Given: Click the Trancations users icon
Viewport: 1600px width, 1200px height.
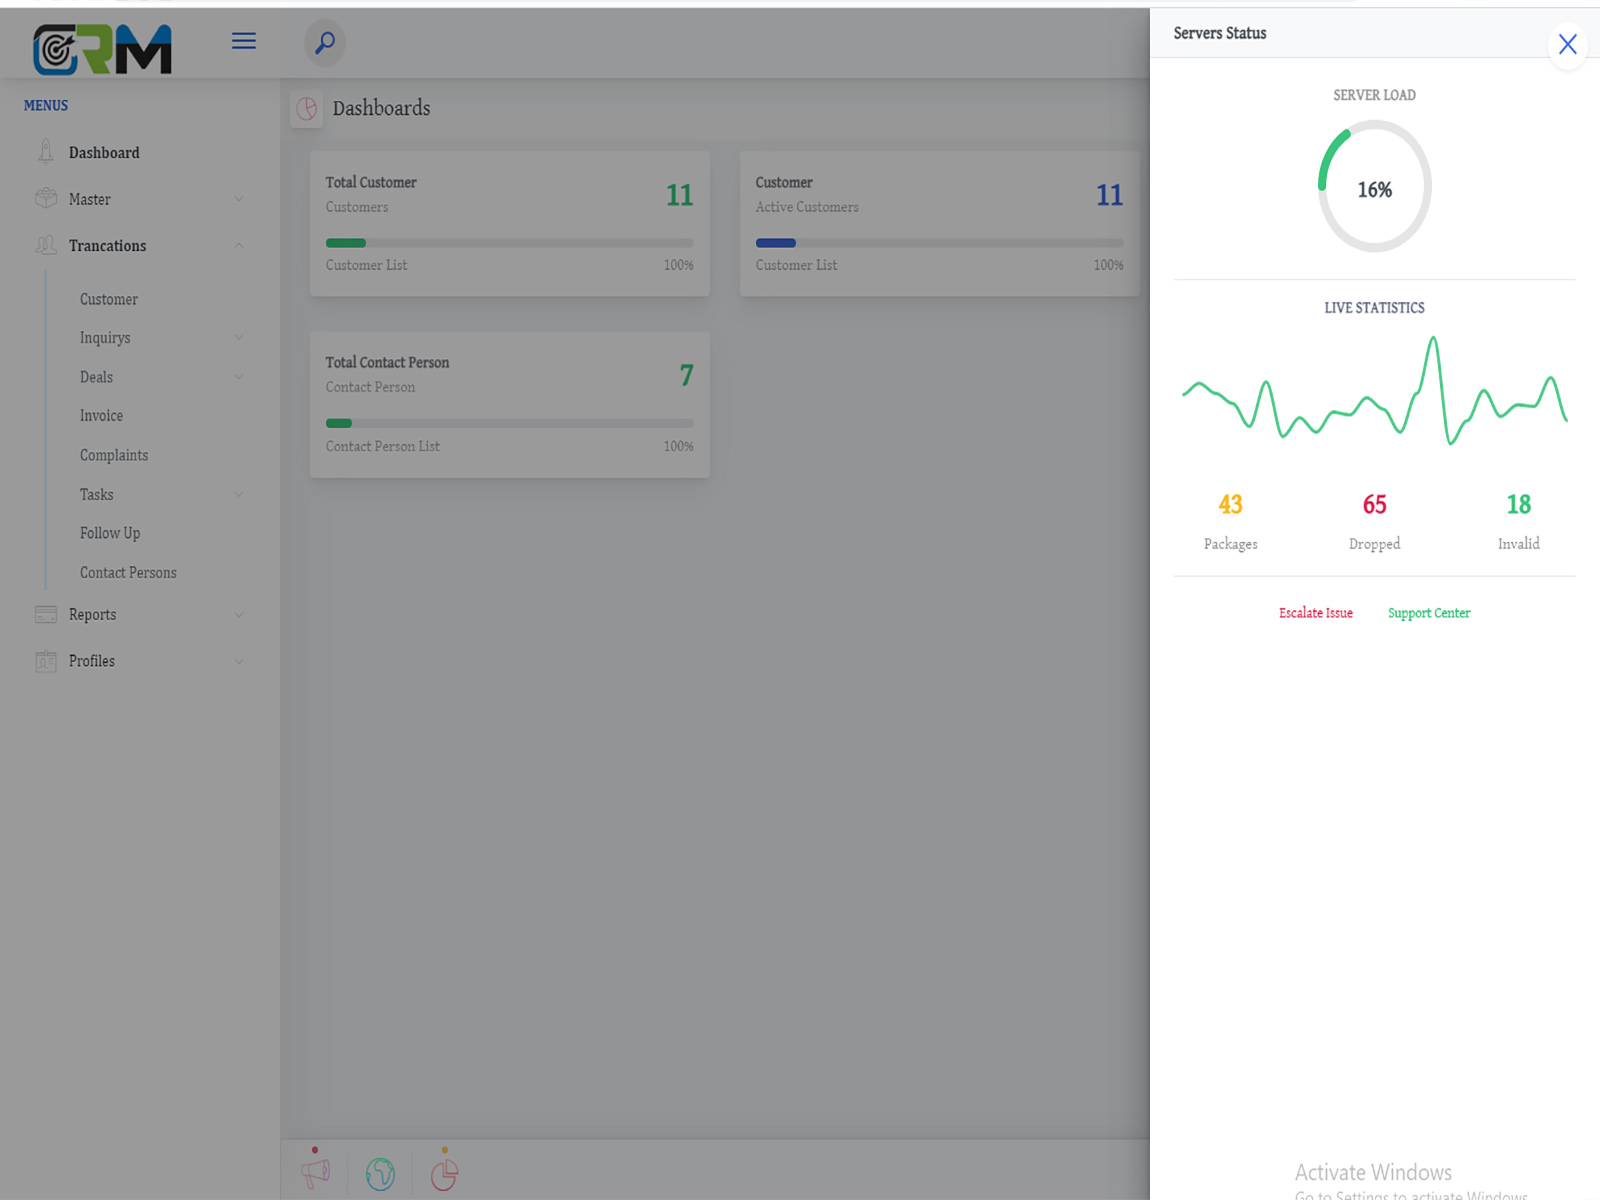Looking at the screenshot, I should (46, 245).
